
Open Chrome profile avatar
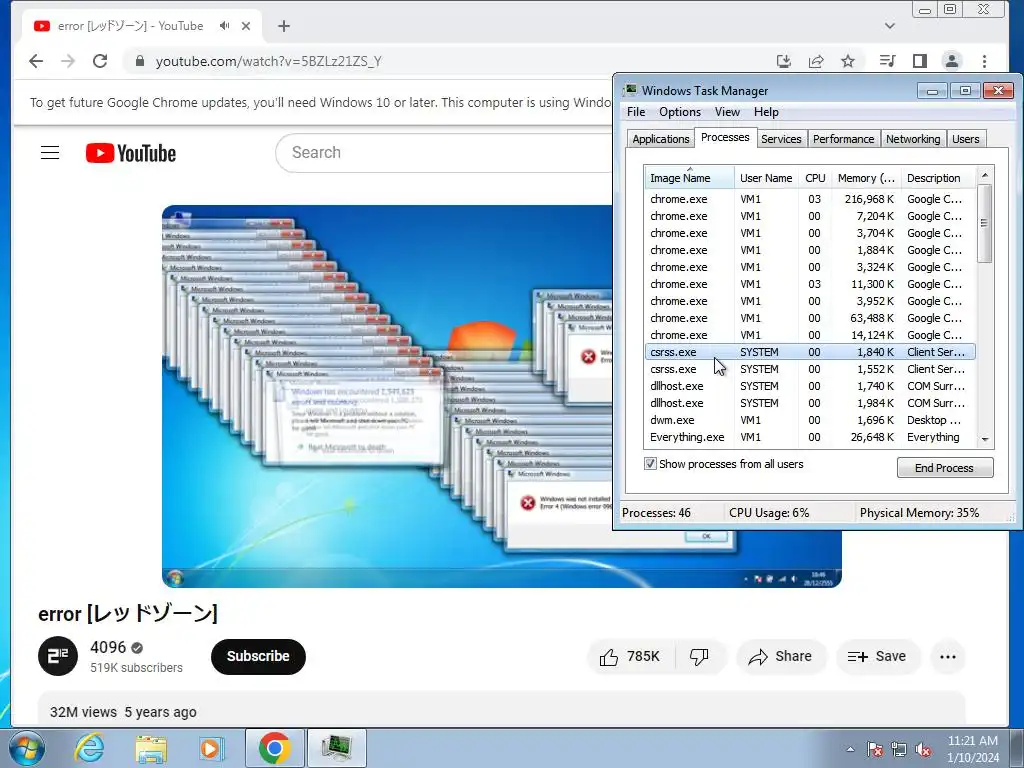tap(952, 61)
